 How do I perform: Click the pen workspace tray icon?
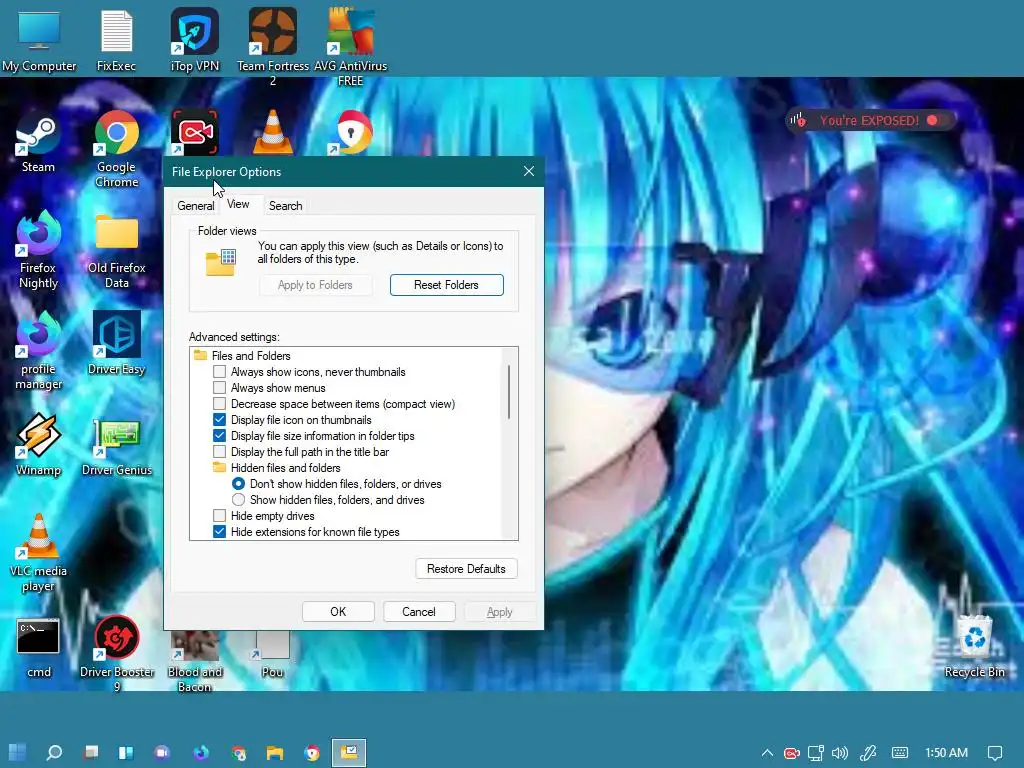coord(868,753)
